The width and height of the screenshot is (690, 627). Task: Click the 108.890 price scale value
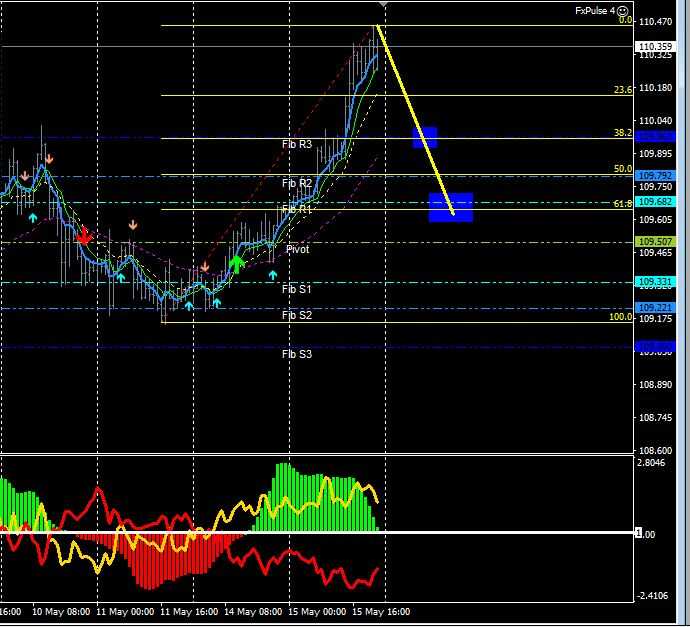[656, 385]
